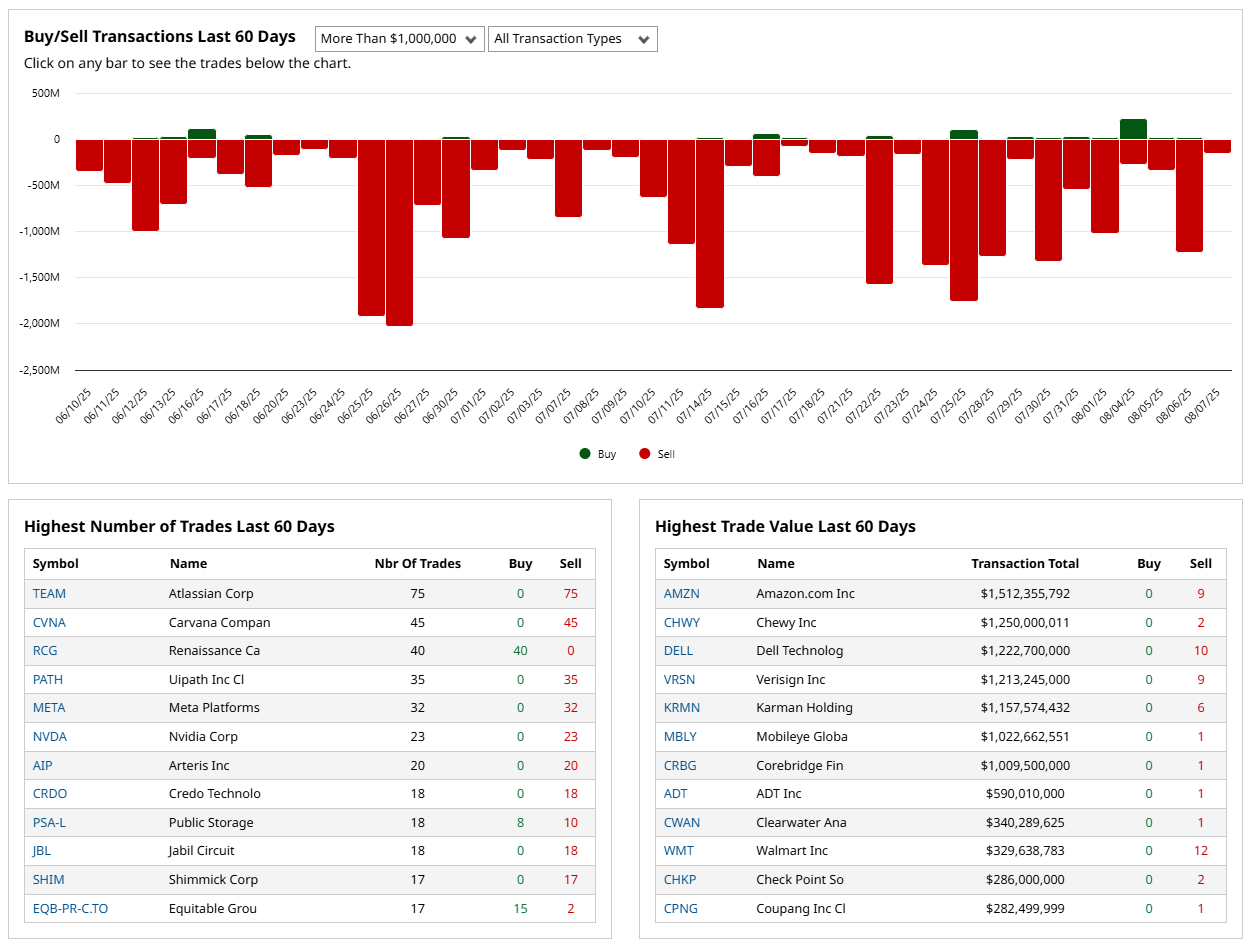The height and width of the screenshot is (945, 1247).
Task: Open the PATH symbol link
Action: (48, 680)
